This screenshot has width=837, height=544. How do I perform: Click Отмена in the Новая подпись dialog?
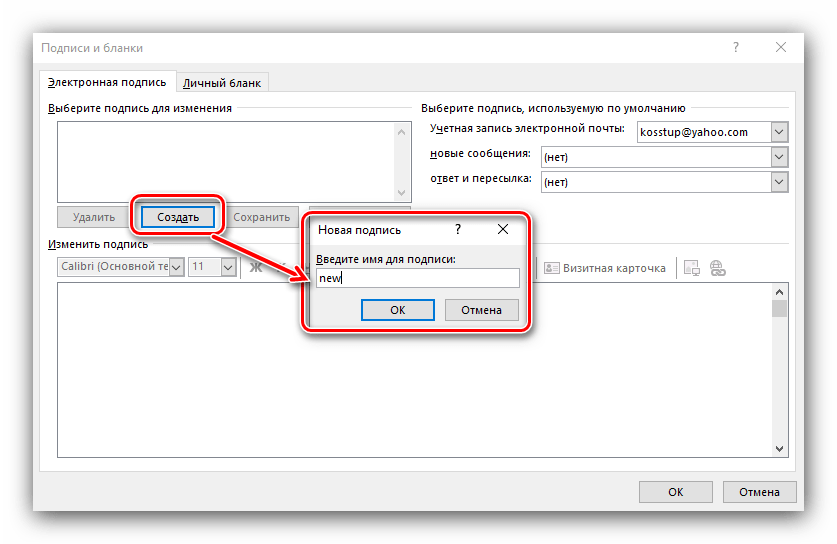tap(481, 310)
